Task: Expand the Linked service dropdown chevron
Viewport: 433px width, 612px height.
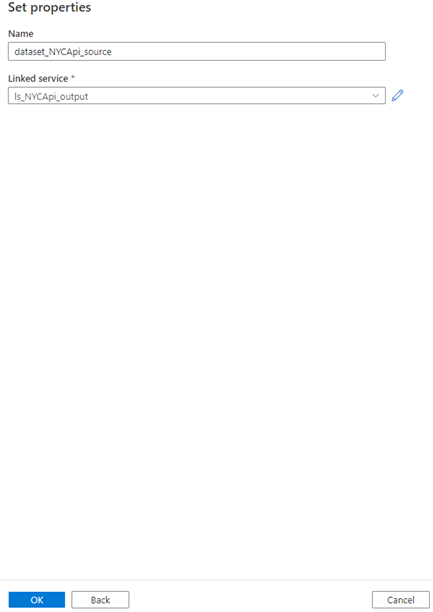Action: (376, 96)
